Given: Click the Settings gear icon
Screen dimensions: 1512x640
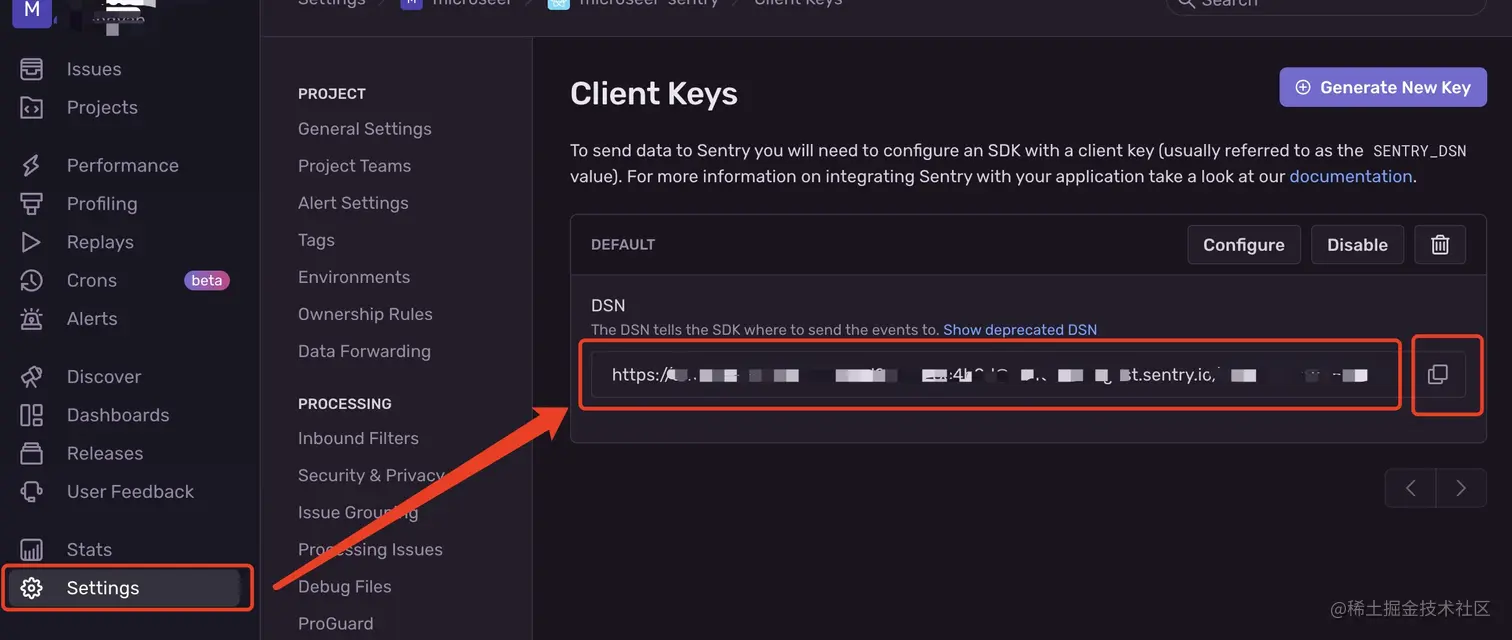Looking at the screenshot, I should 32,588.
